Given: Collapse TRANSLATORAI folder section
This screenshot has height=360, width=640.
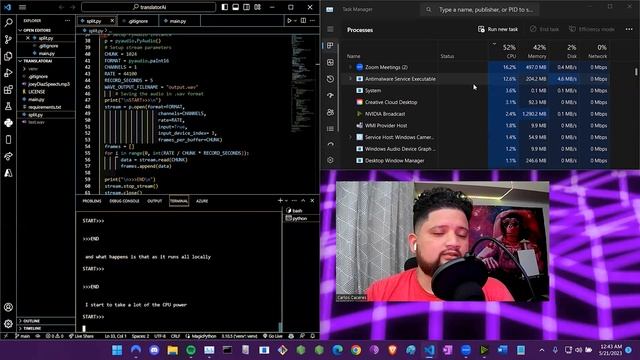Looking at the screenshot, I should point(46,61).
